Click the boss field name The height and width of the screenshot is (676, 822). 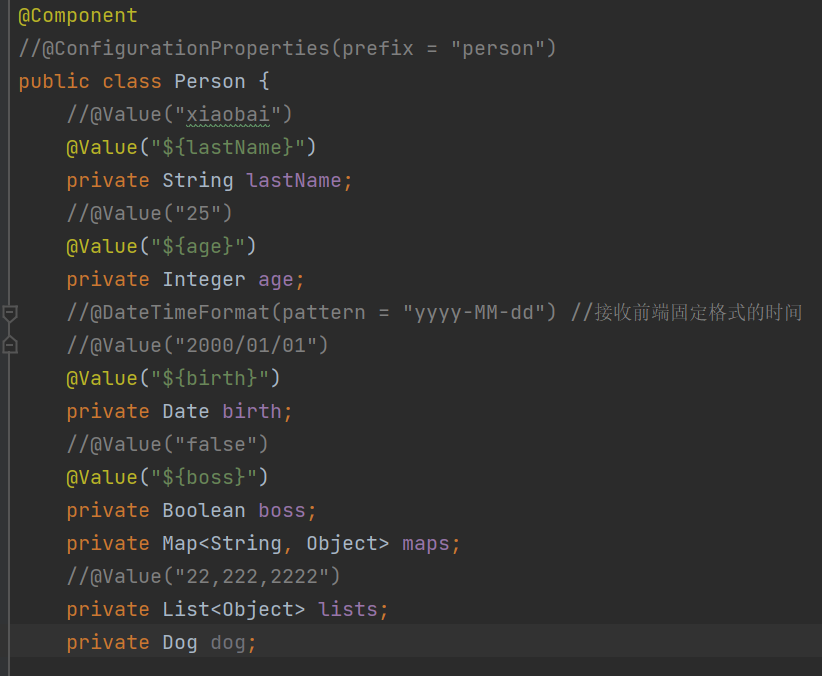click(282, 511)
